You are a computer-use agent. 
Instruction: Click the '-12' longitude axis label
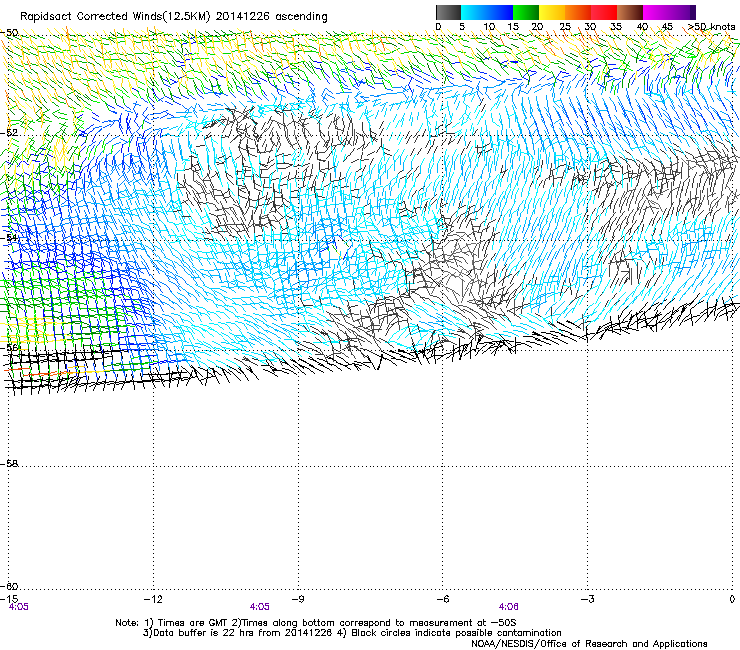tap(153, 599)
